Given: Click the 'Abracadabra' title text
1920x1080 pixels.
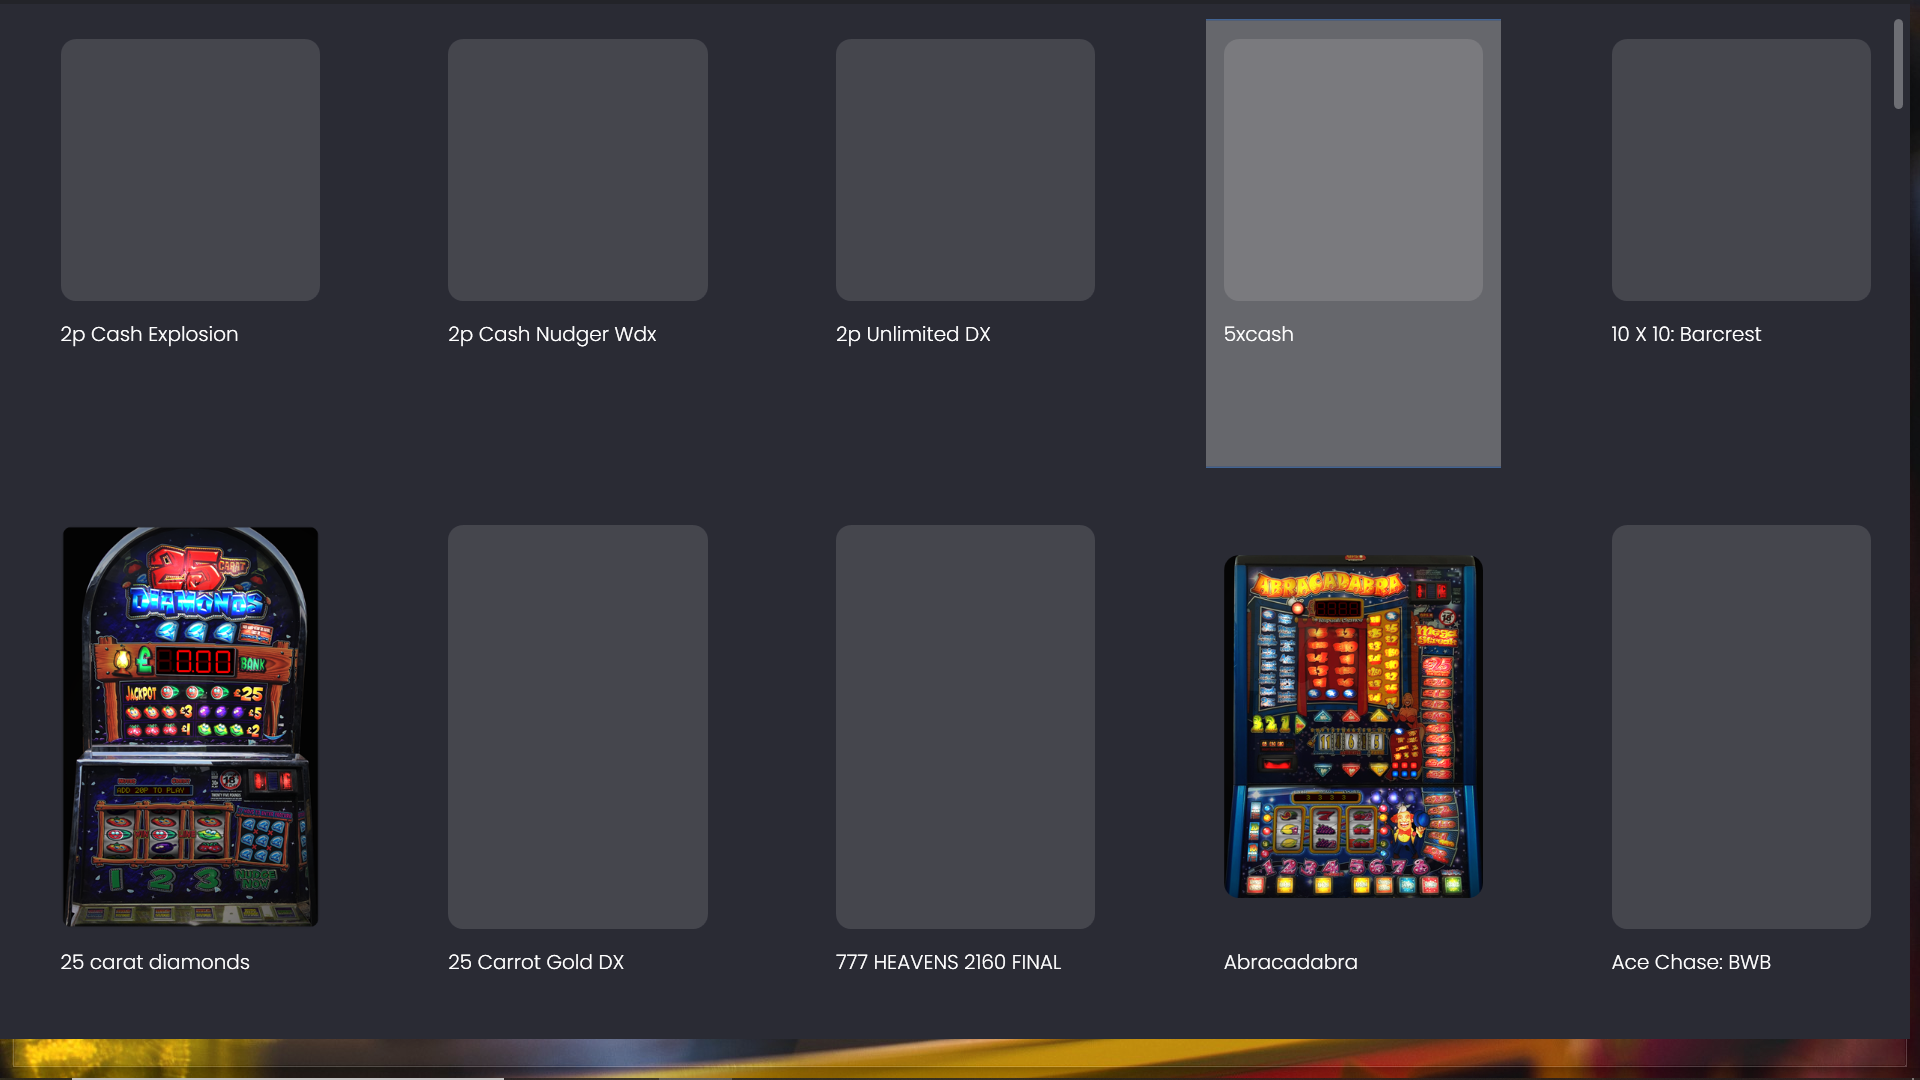Looking at the screenshot, I should pyautogui.click(x=1290, y=962).
